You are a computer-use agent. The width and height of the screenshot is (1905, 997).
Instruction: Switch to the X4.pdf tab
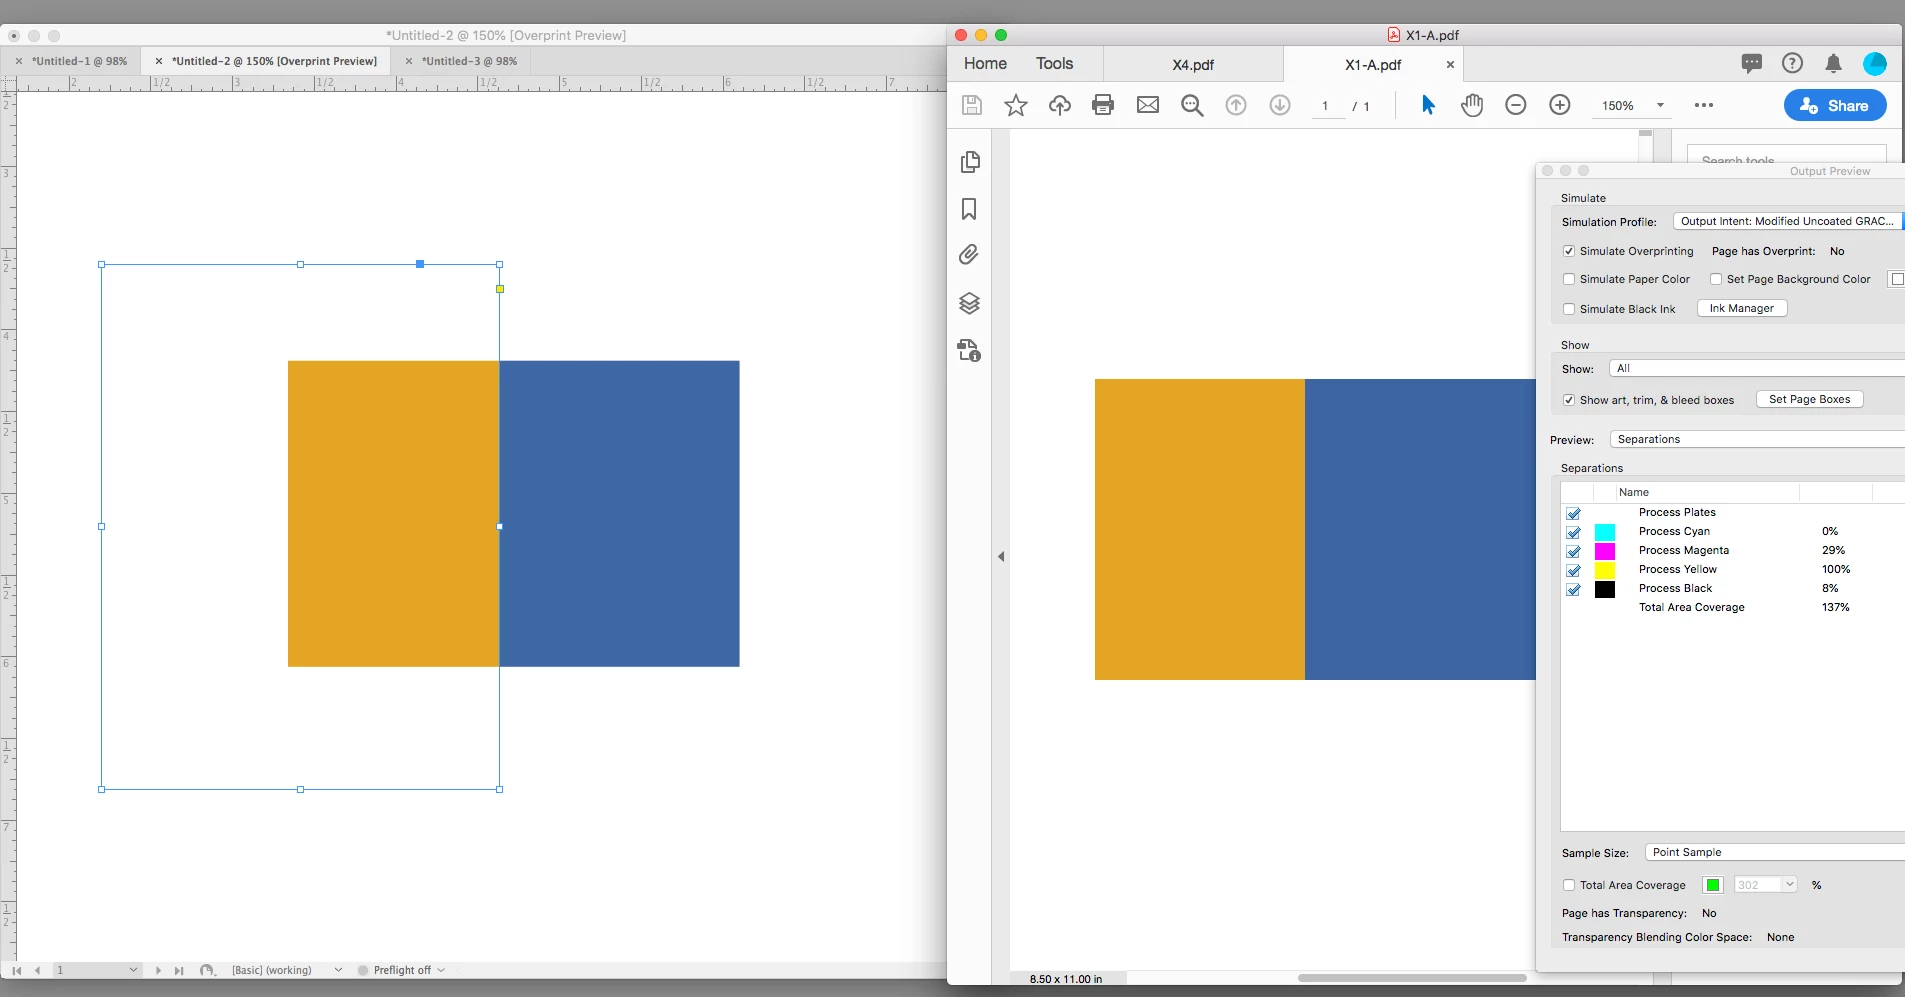(1193, 65)
